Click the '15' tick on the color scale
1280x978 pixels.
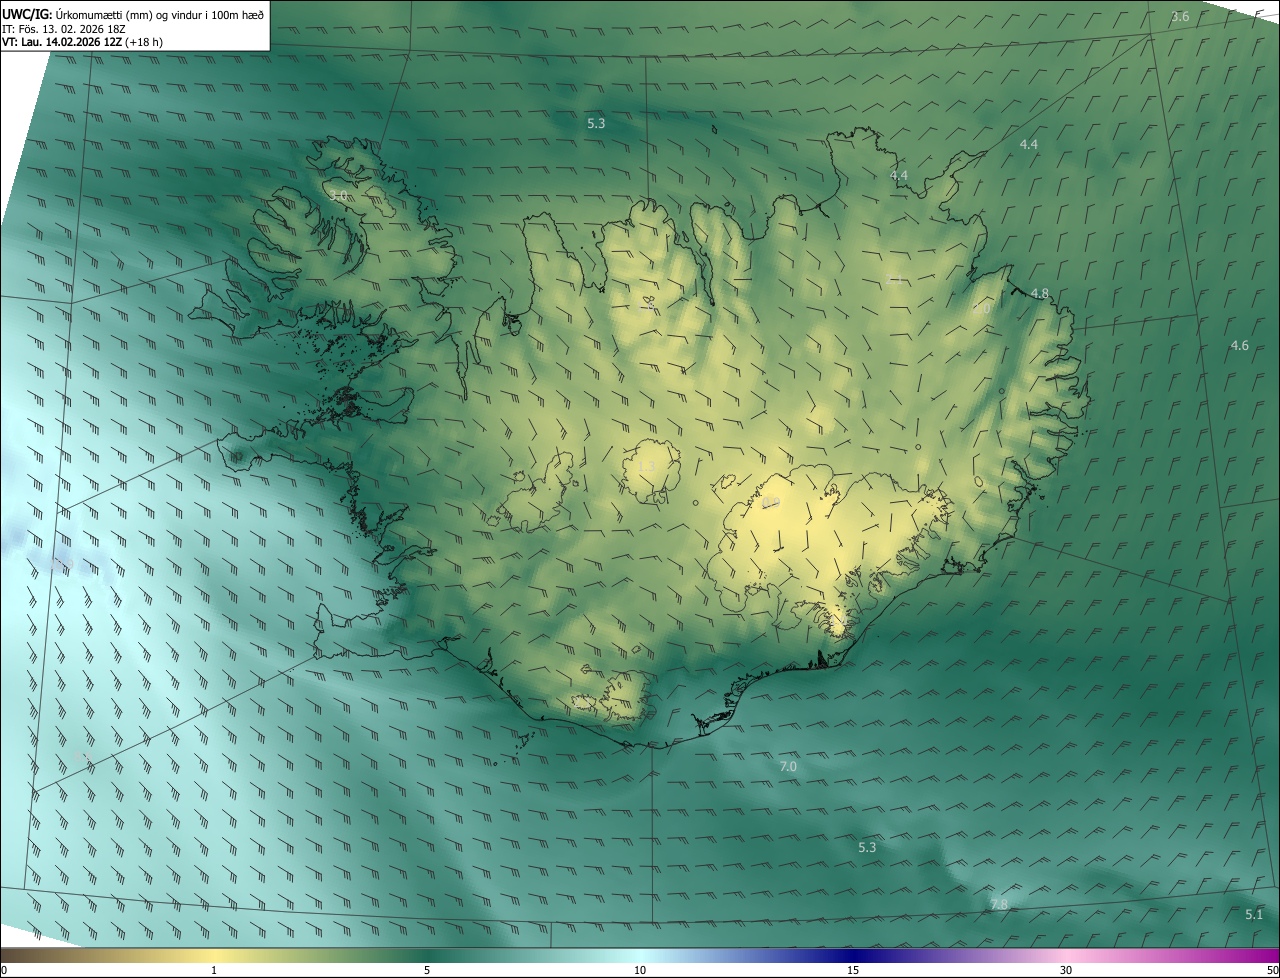pyautogui.click(x=853, y=970)
